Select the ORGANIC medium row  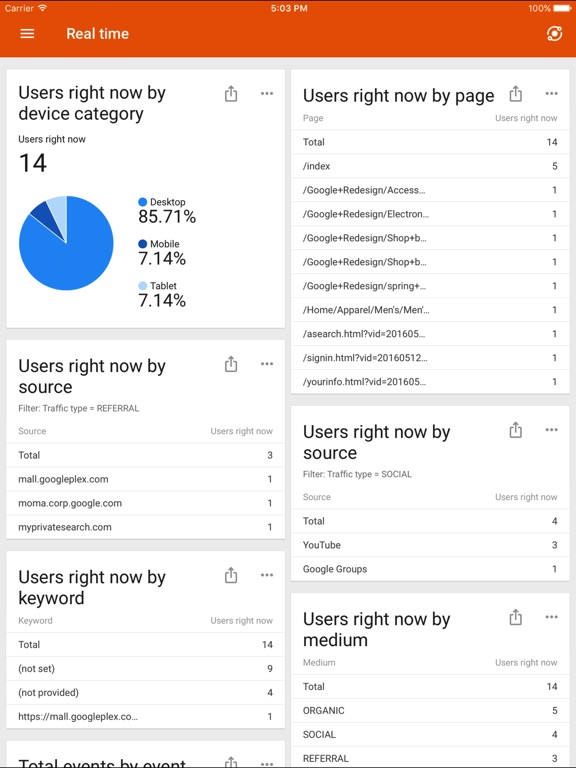click(430, 710)
